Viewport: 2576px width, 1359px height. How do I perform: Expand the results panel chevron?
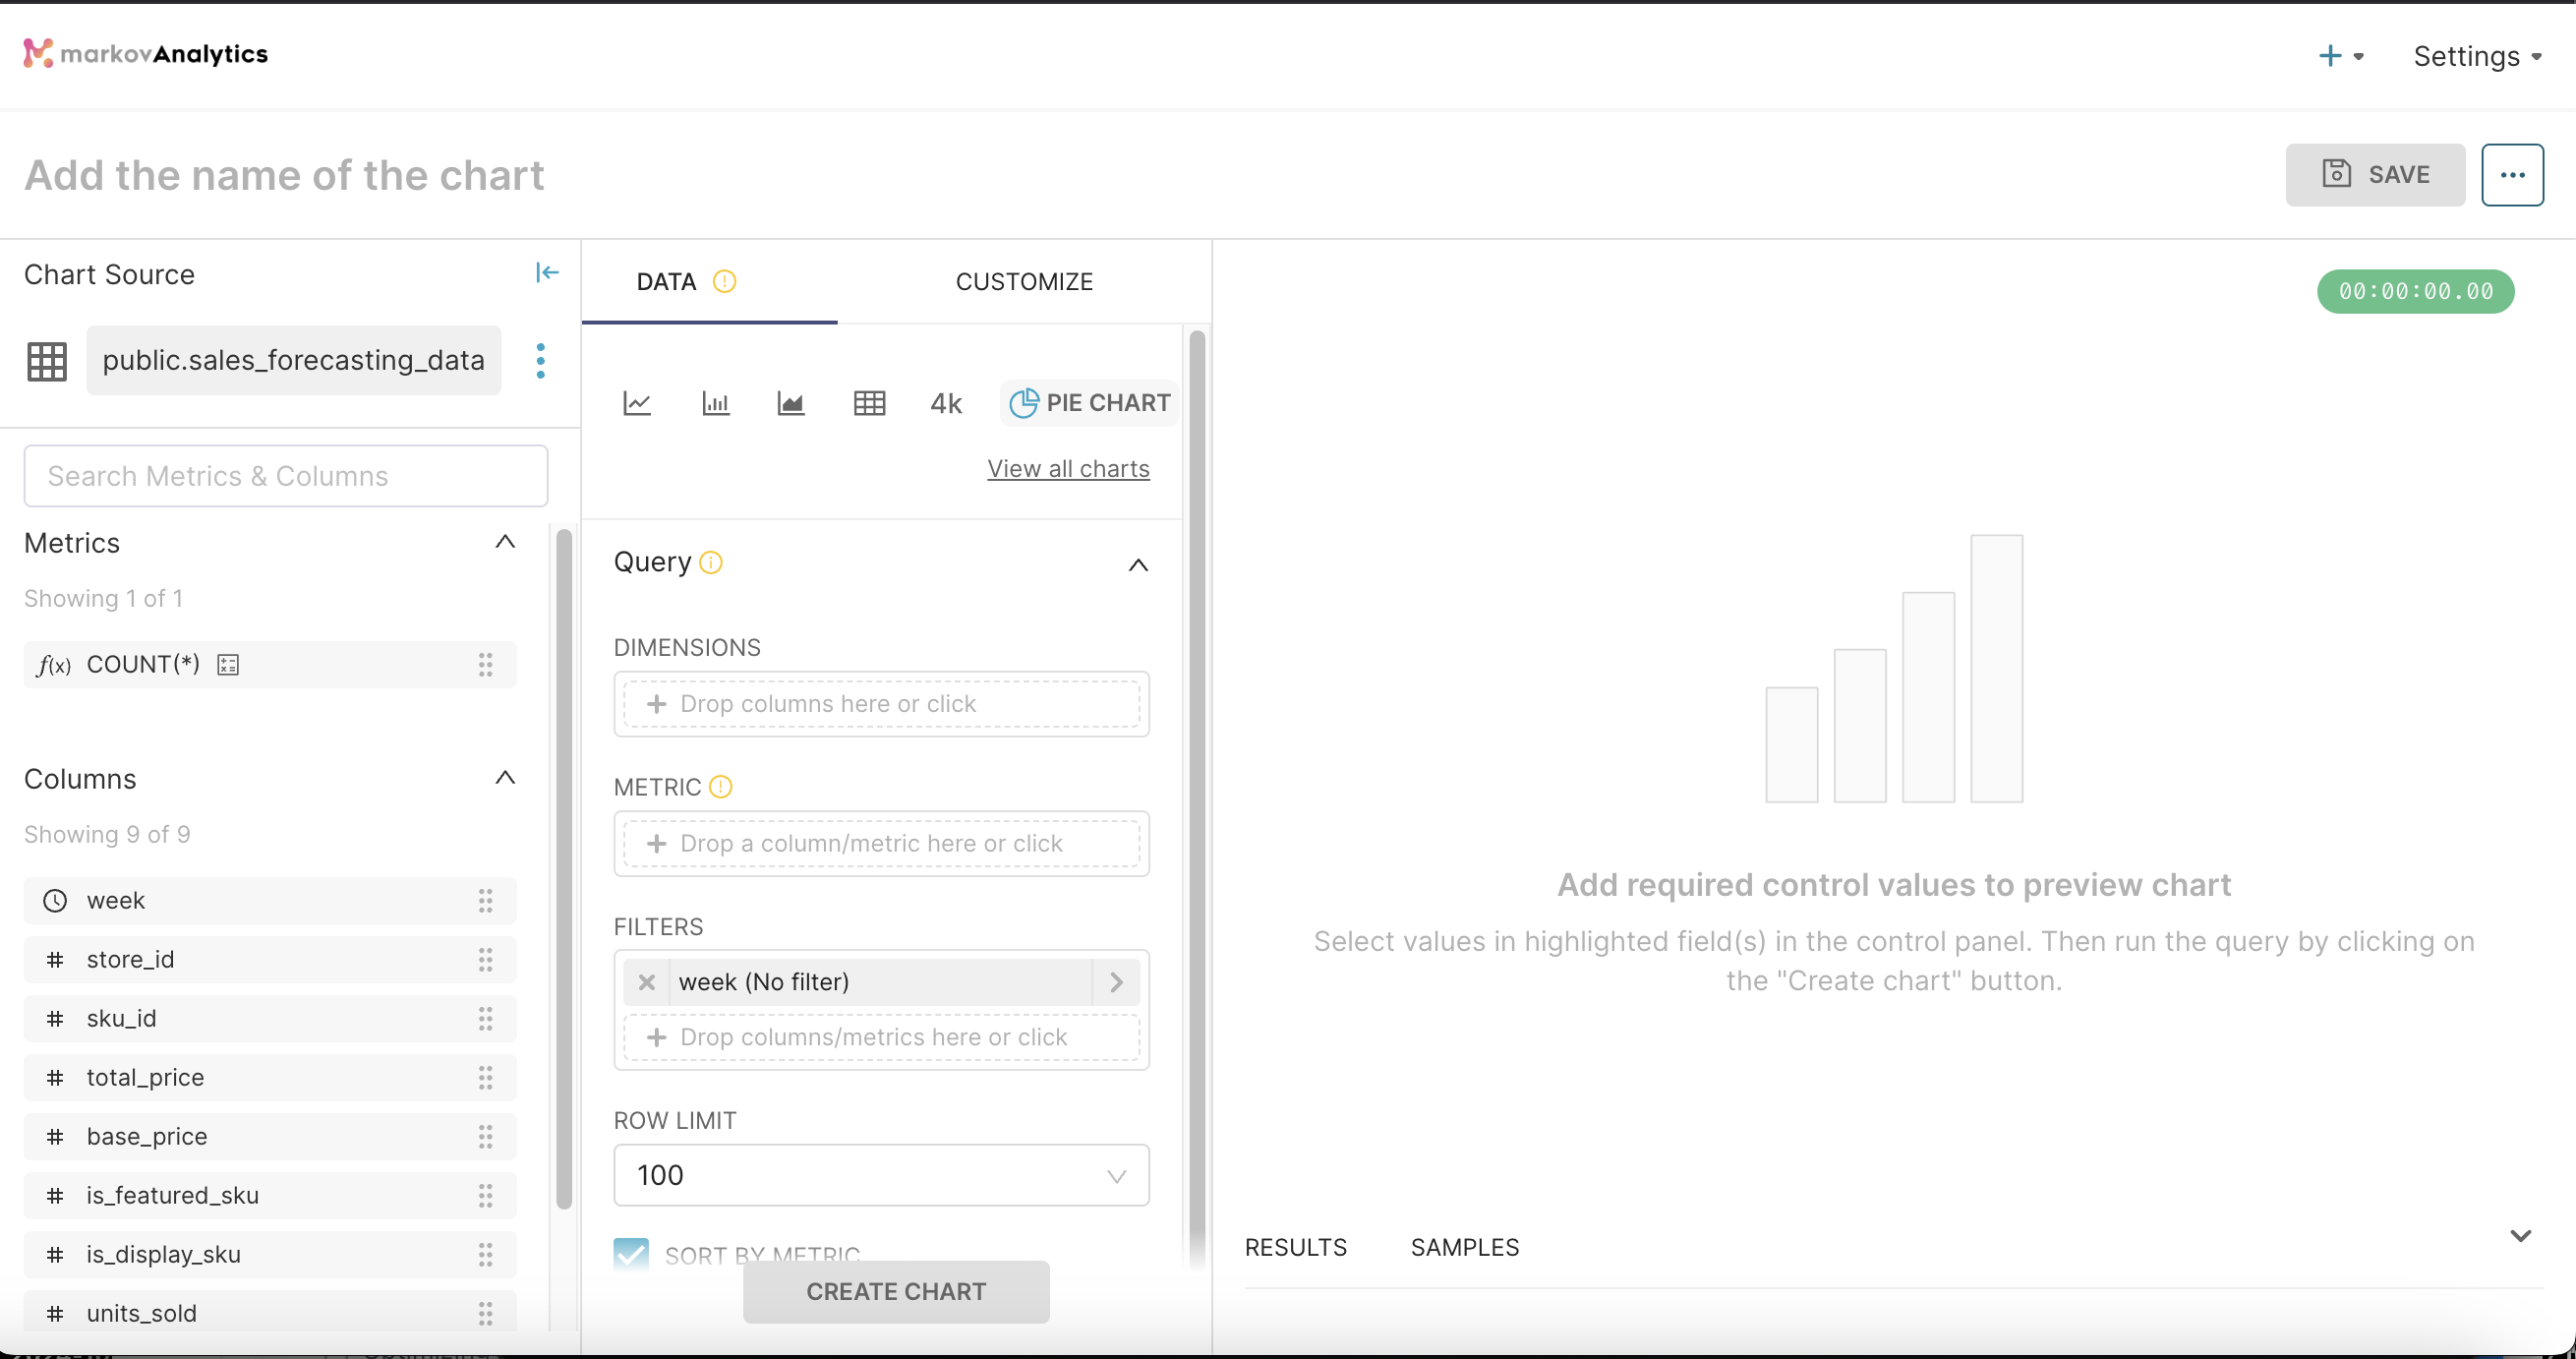(2520, 1236)
